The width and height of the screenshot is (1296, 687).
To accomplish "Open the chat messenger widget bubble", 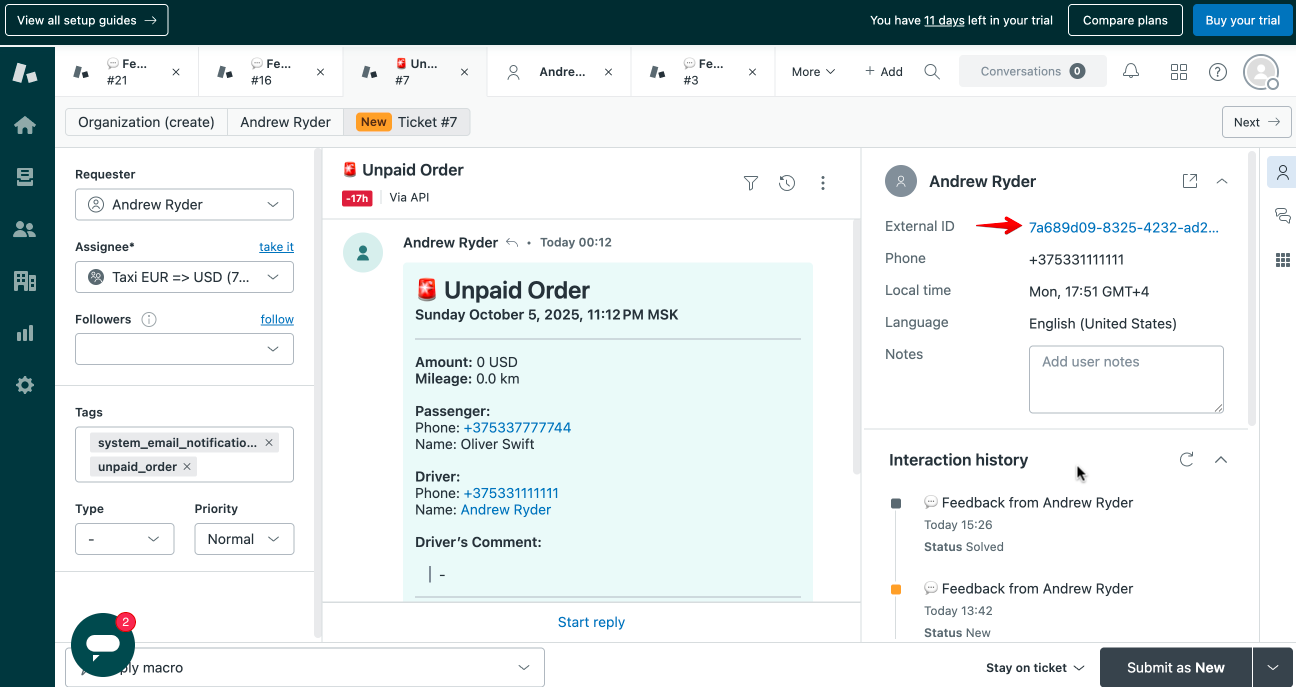I will tap(103, 645).
